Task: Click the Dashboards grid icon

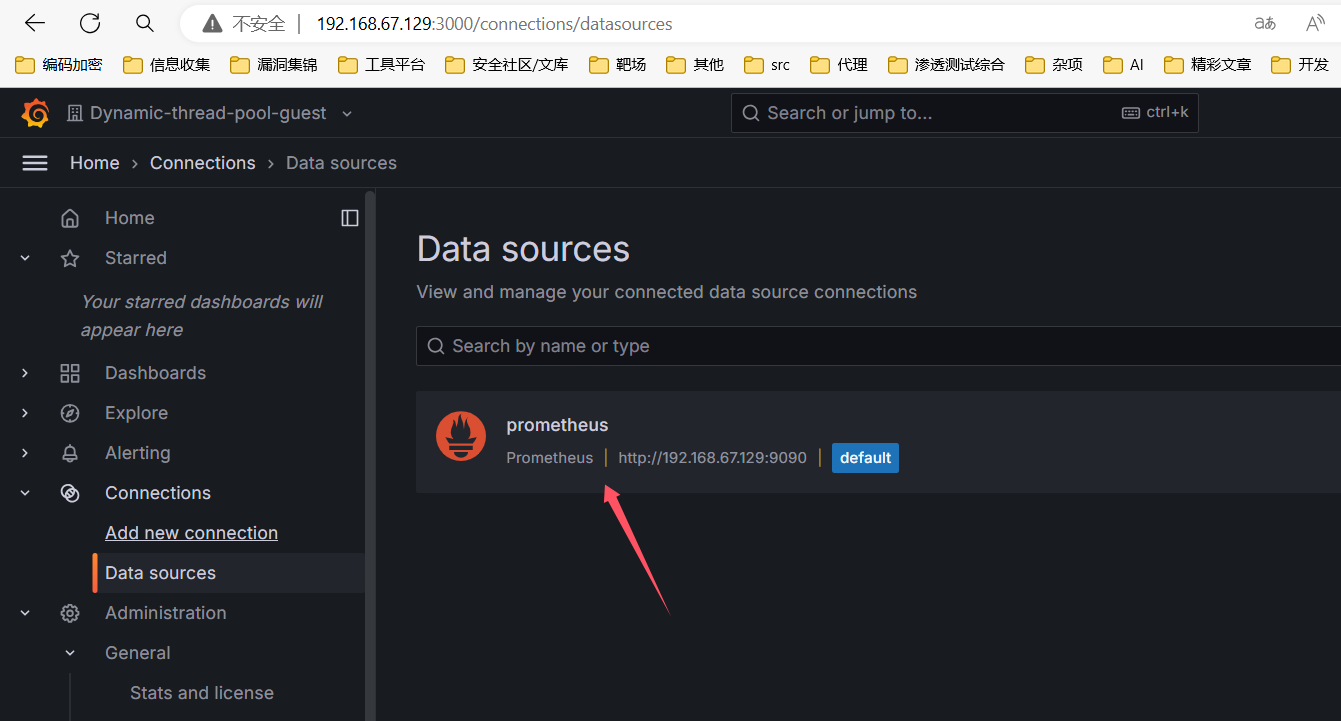Action: [x=70, y=373]
